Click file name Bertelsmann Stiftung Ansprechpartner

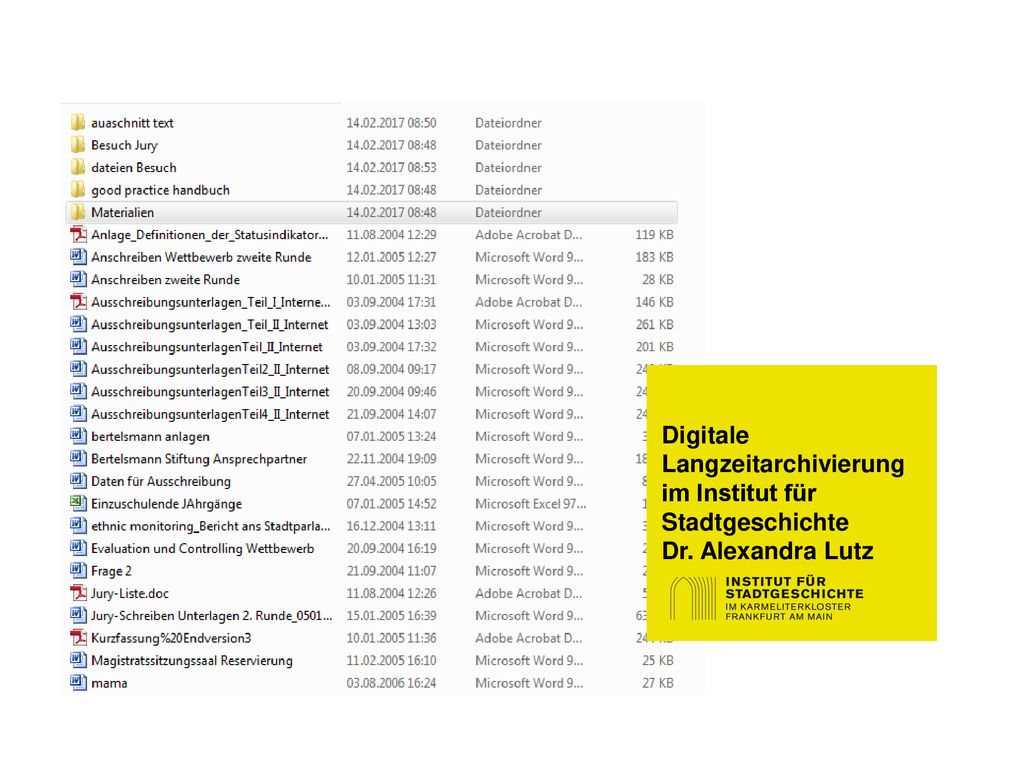pyautogui.click(x=199, y=459)
